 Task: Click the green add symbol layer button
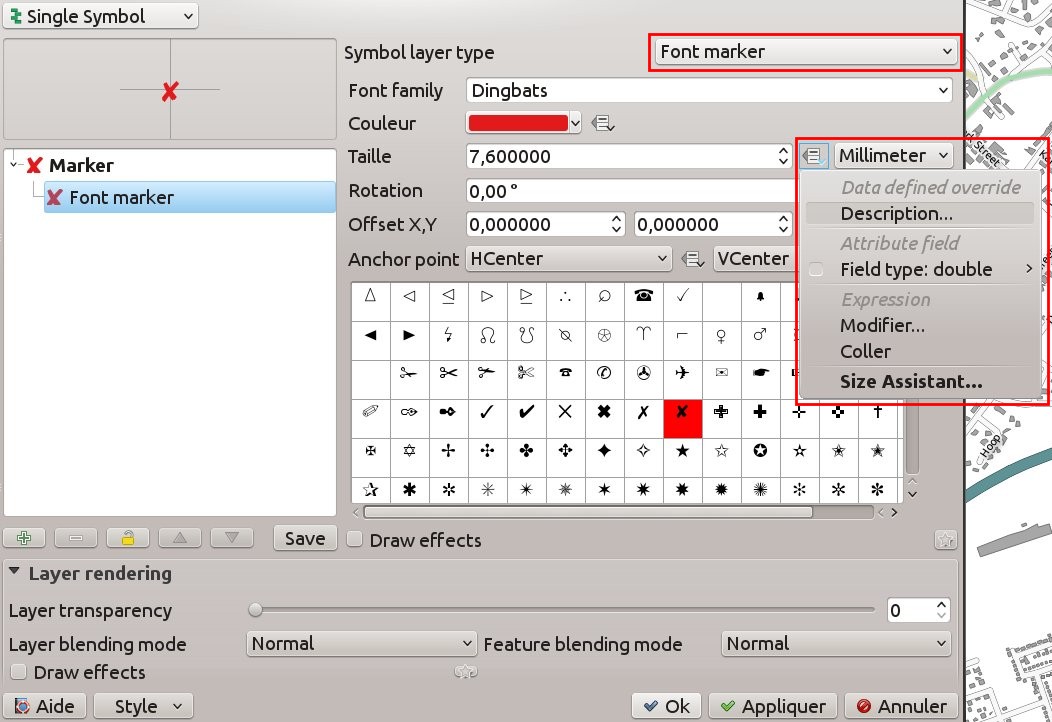tap(24, 538)
